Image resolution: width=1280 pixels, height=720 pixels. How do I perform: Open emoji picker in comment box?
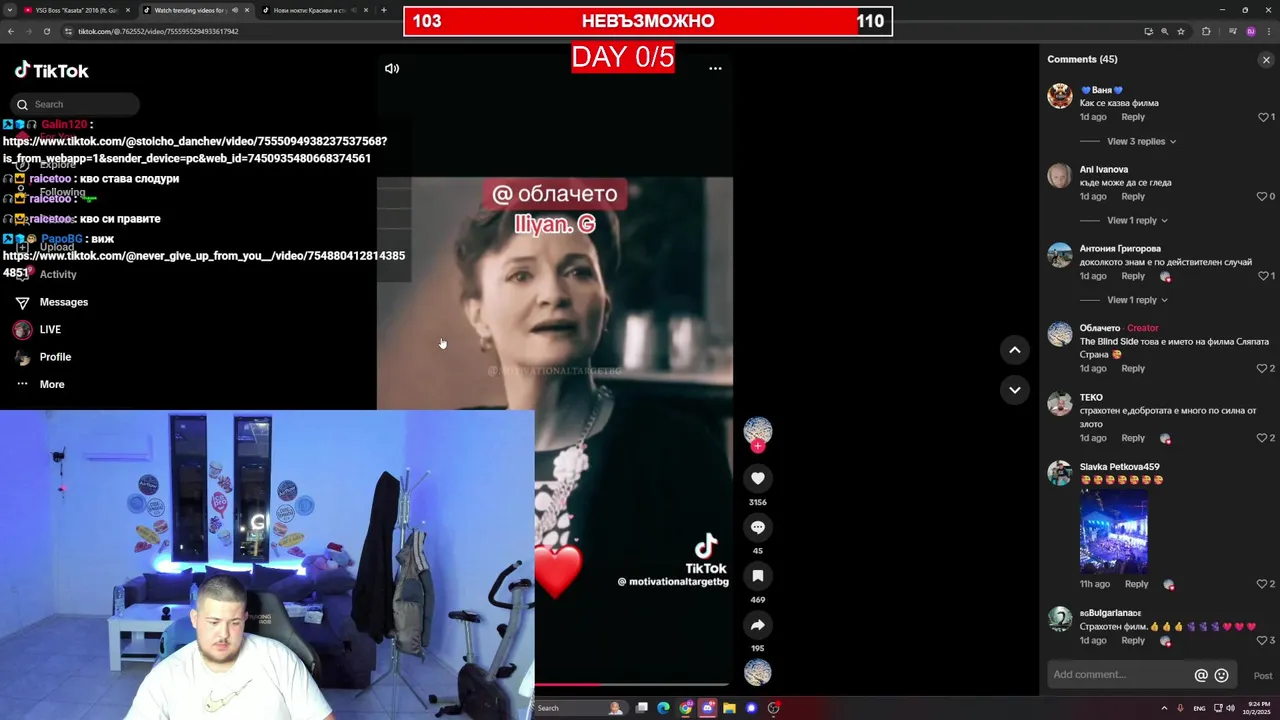[1221, 676]
